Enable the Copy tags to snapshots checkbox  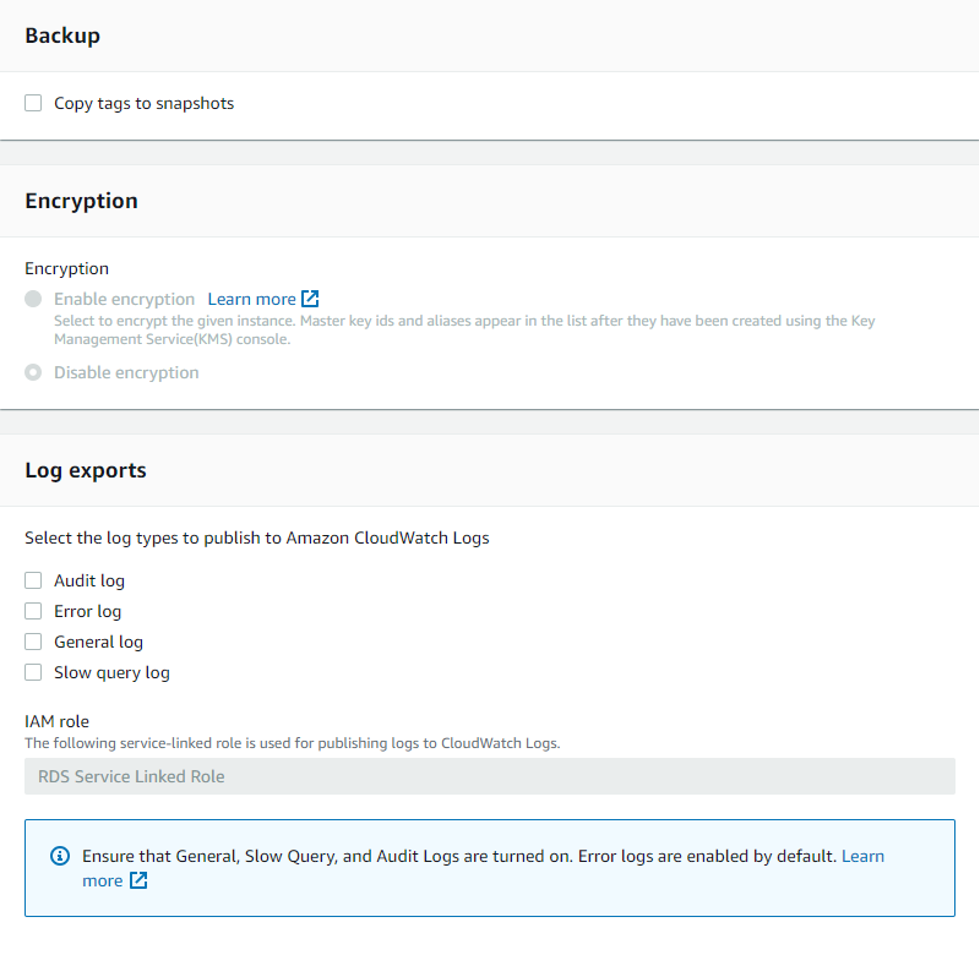pos(33,103)
